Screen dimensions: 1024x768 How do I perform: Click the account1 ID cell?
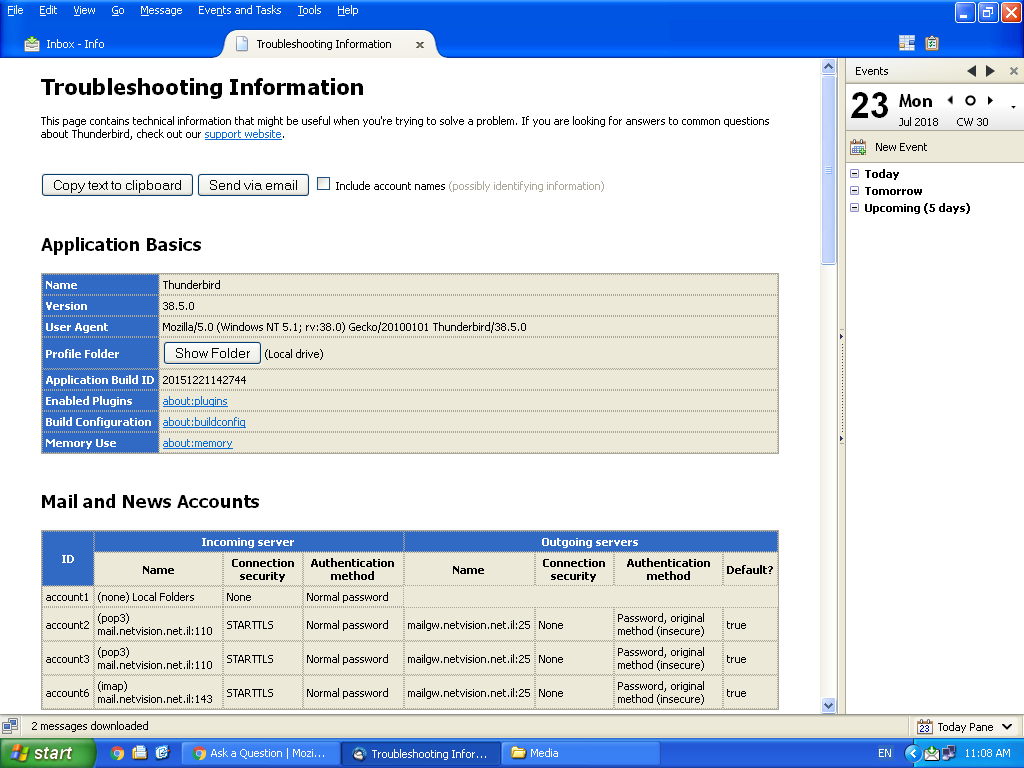[x=67, y=597]
